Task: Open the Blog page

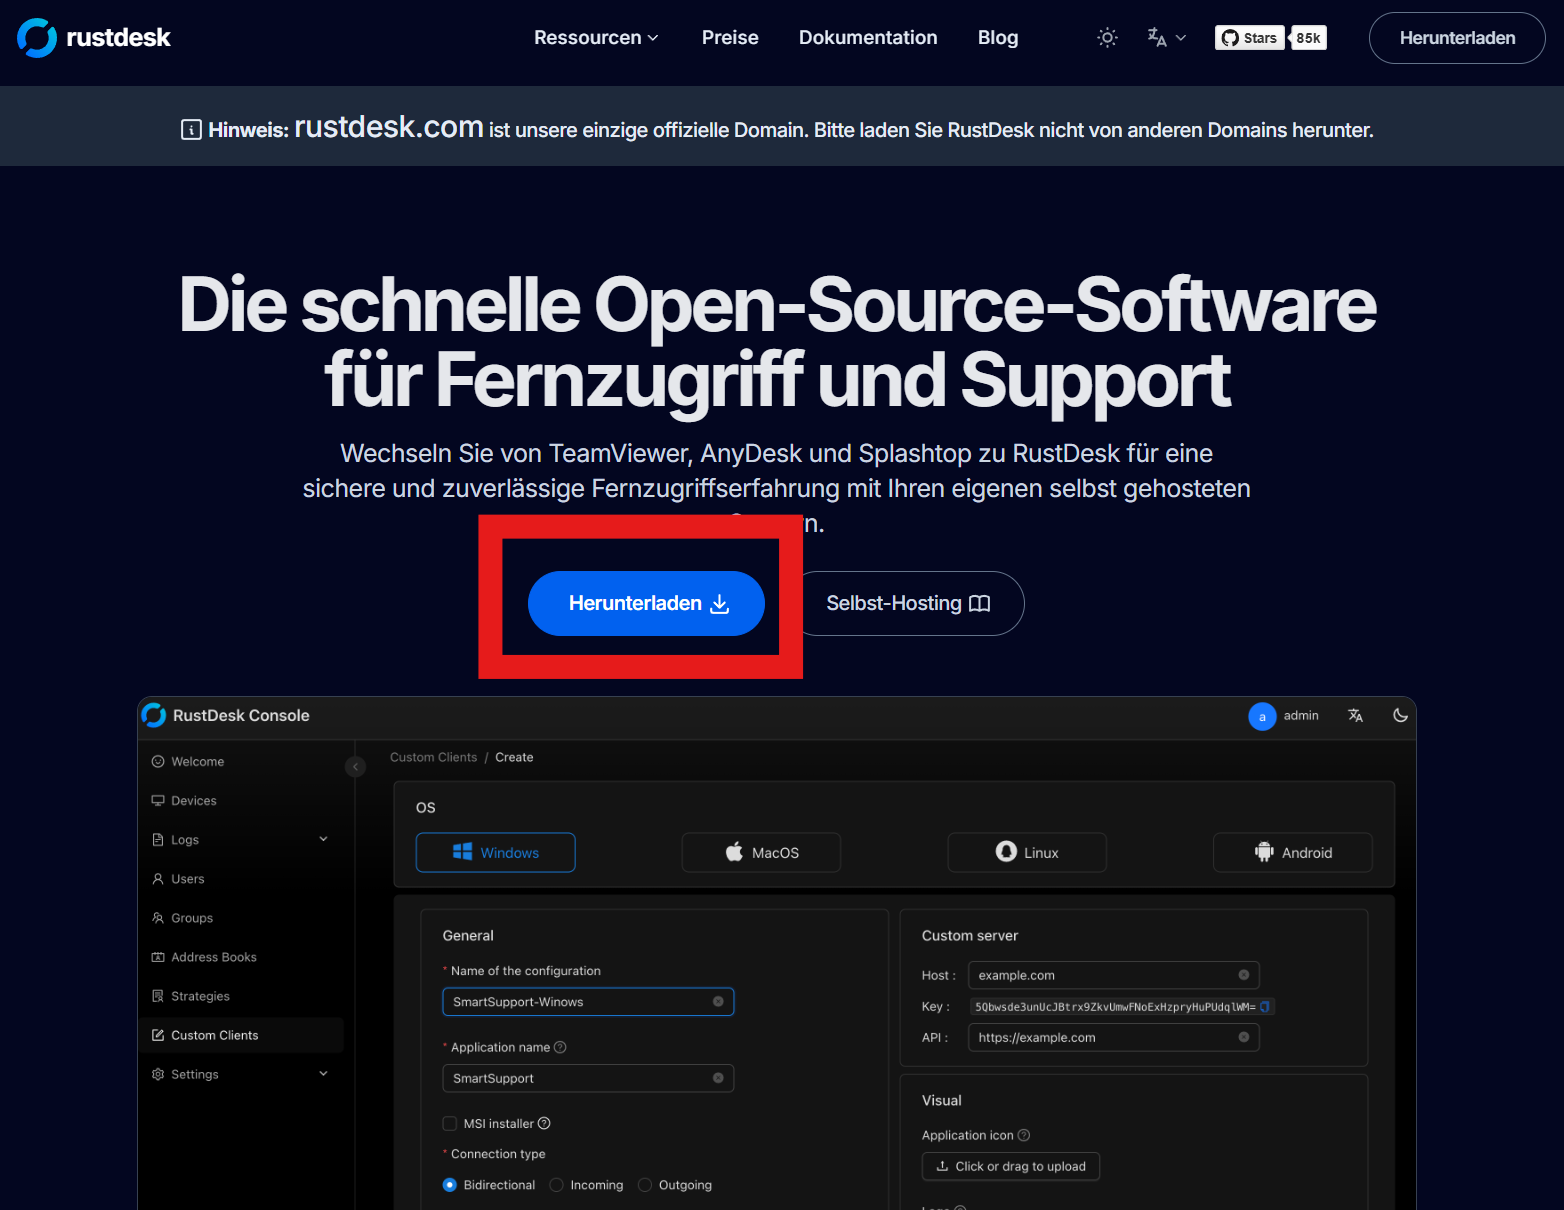Action: click(998, 38)
